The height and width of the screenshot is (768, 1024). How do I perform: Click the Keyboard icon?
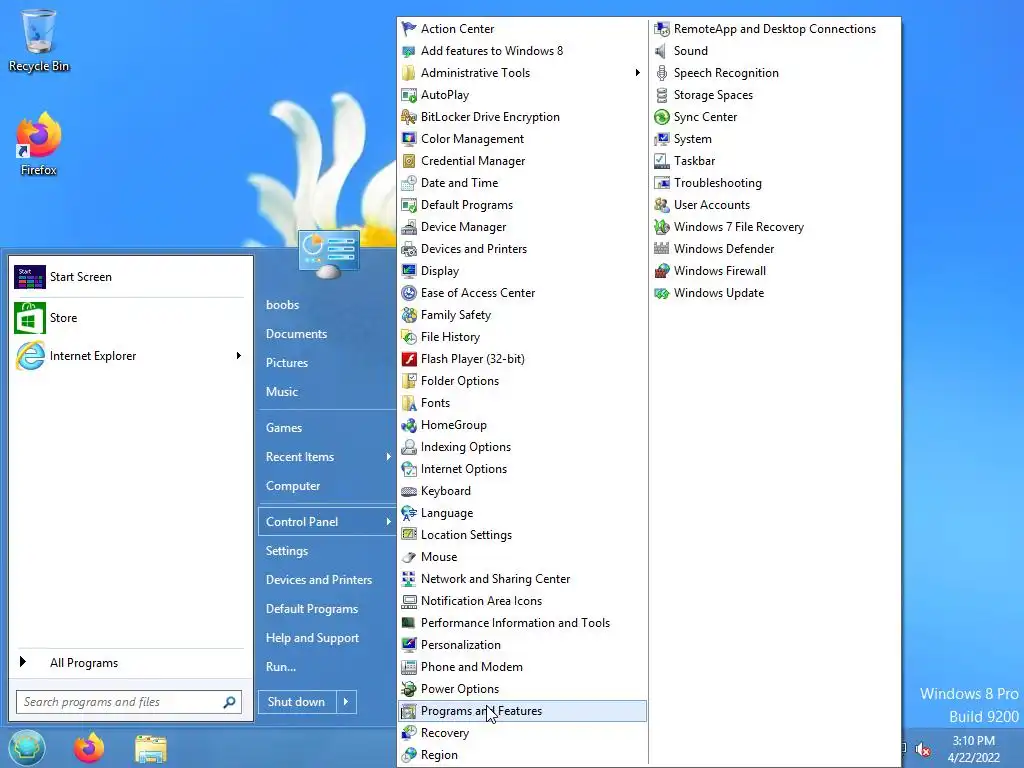[x=409, y=491]
